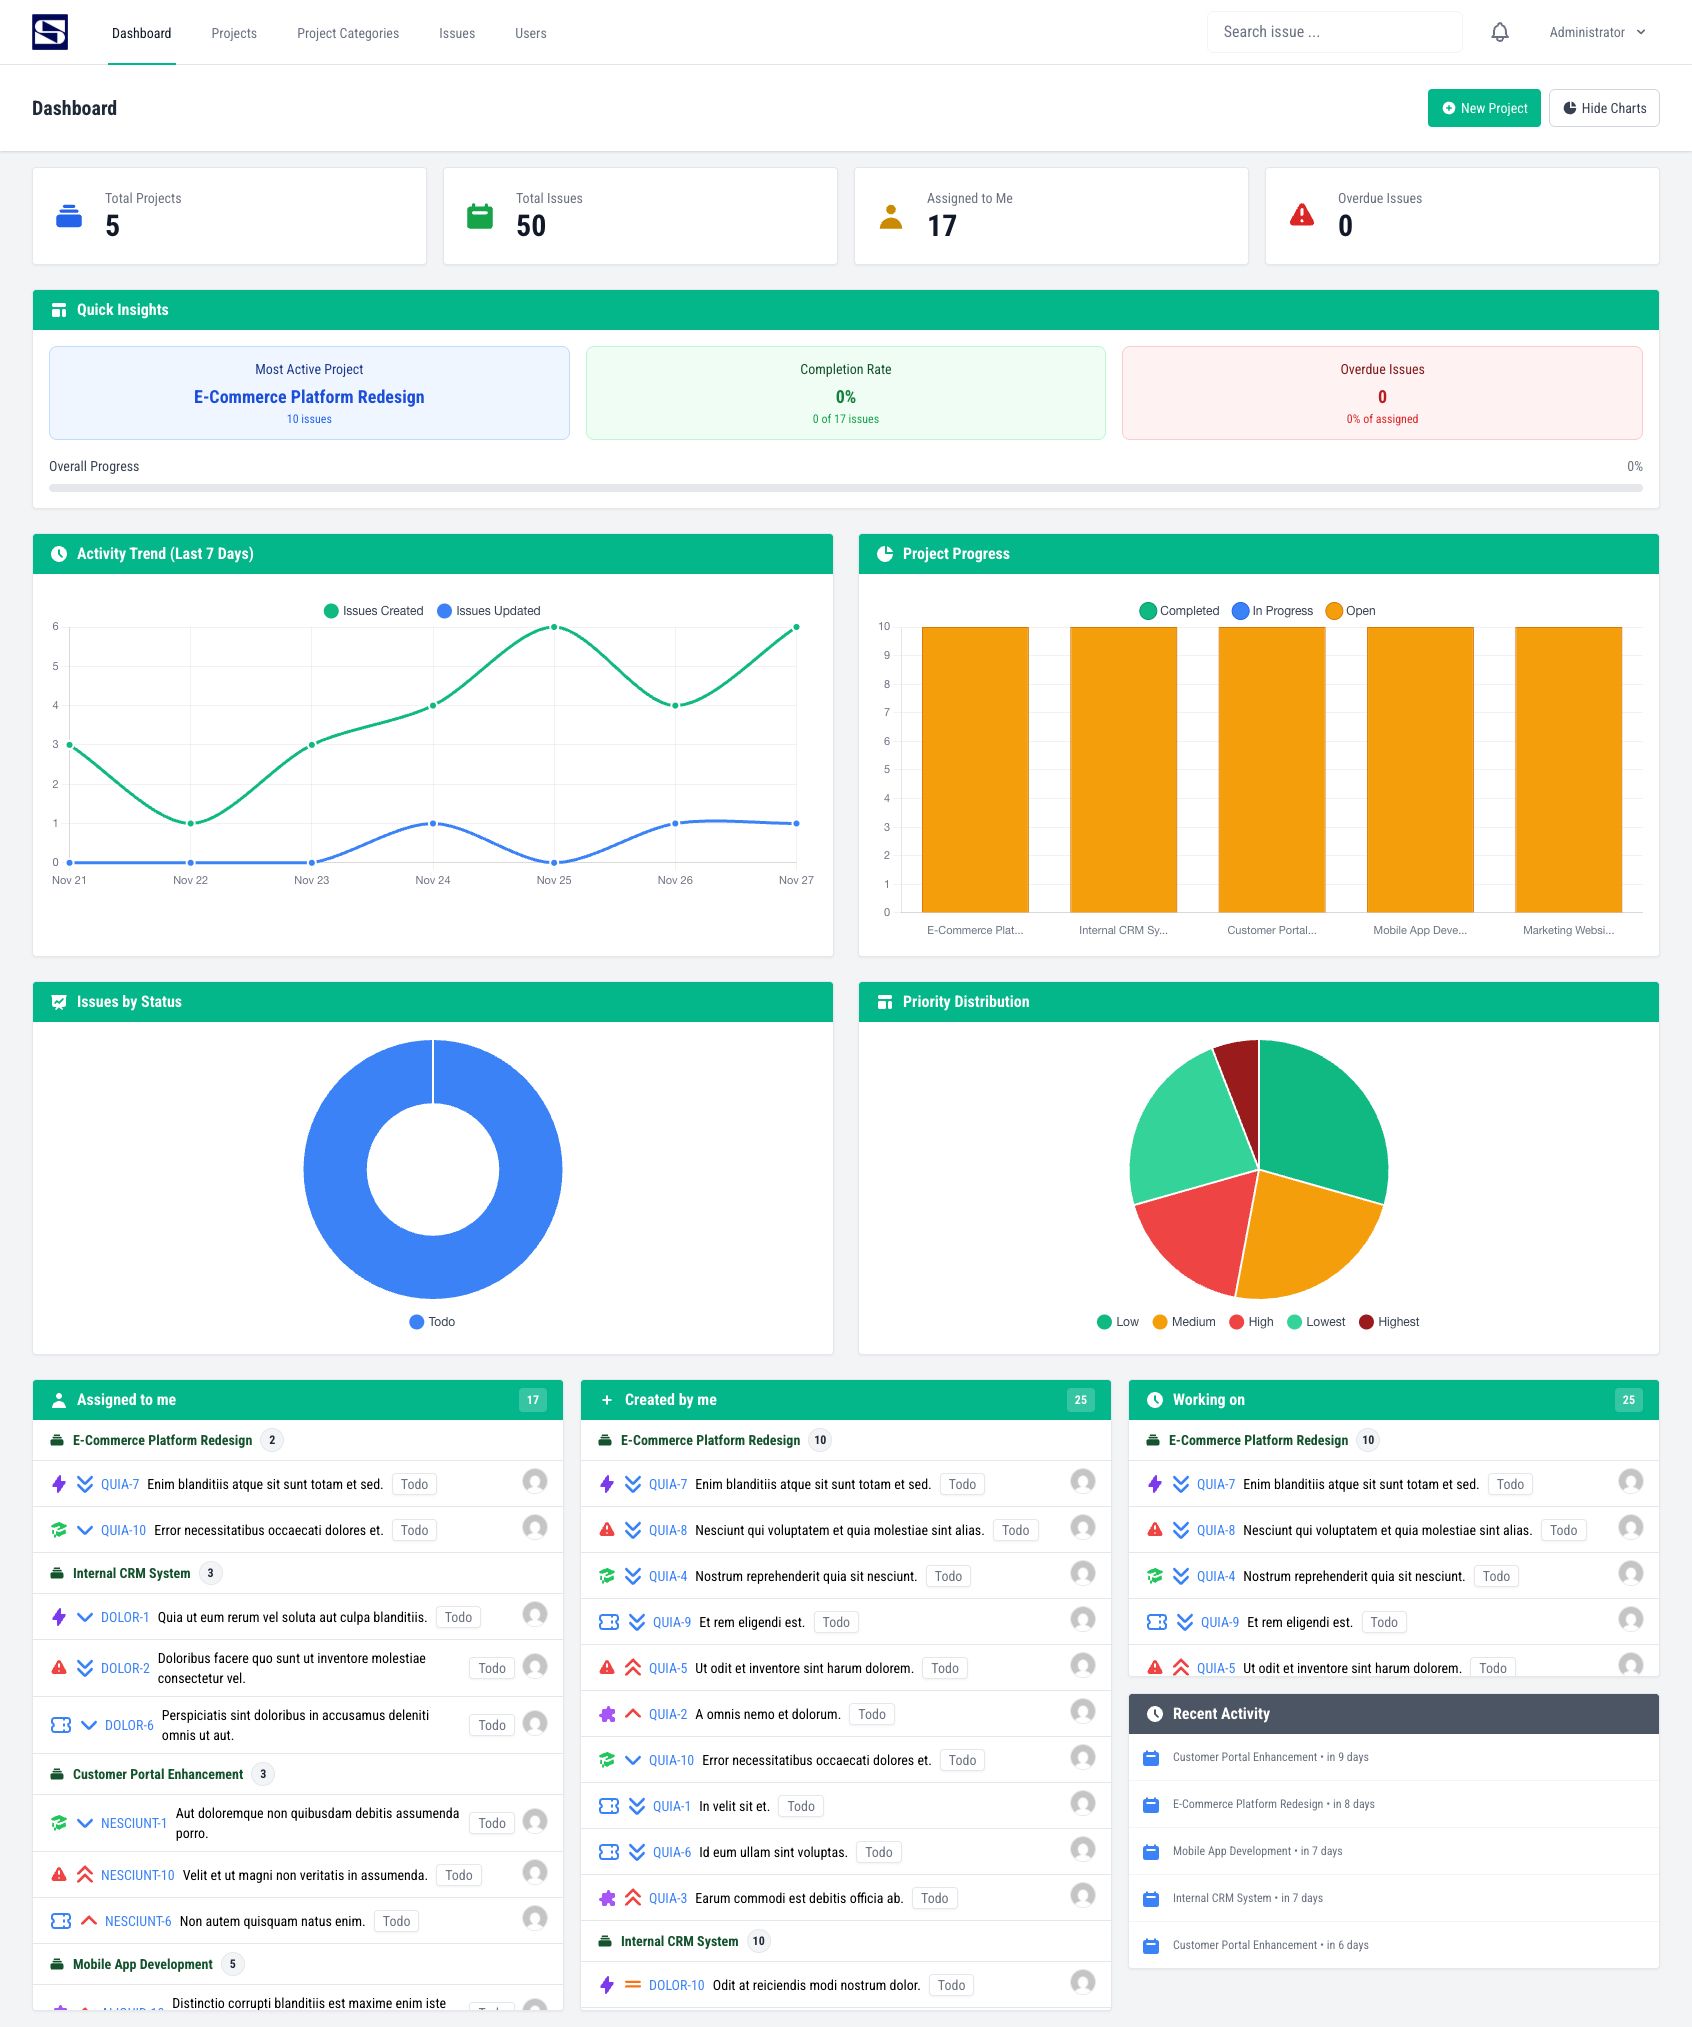This screenshot has width=1692, height=2027.
Task: Click the clock icon beside Activity Trend
Action: tap(59, 554)
